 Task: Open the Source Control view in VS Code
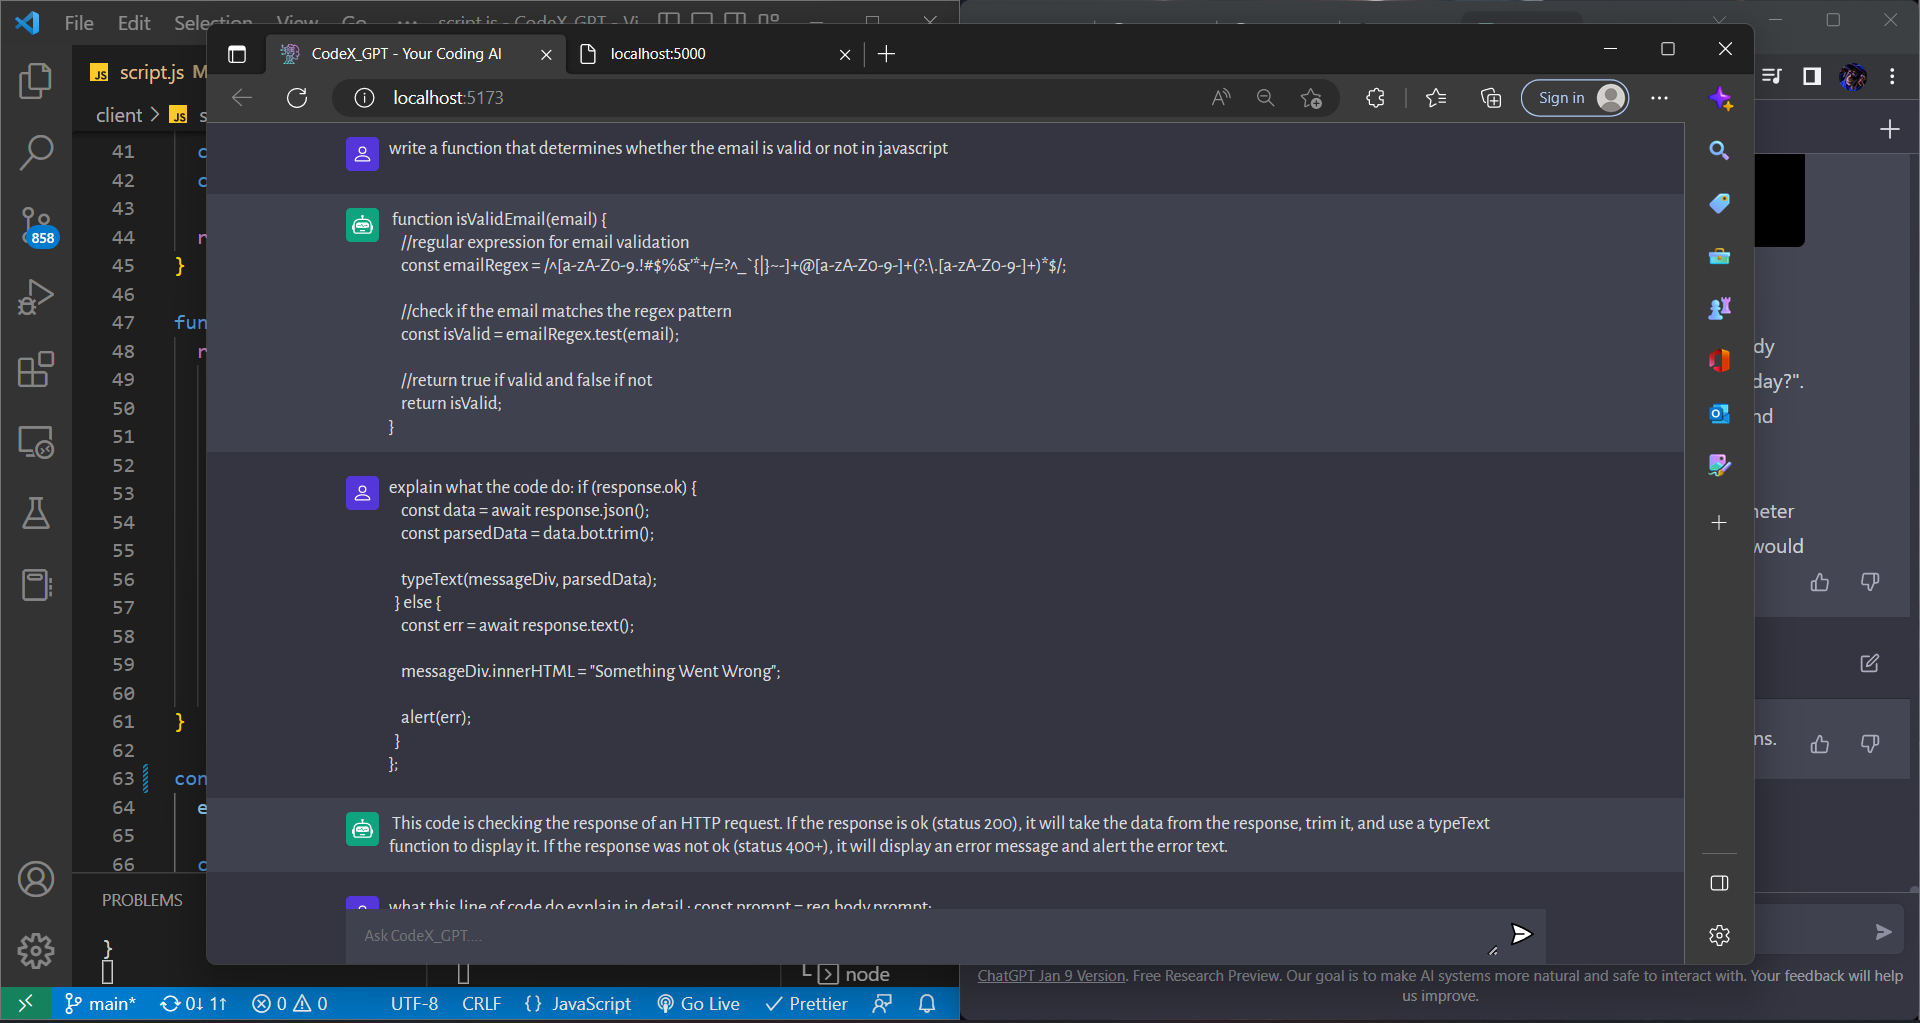coord(37,225)
